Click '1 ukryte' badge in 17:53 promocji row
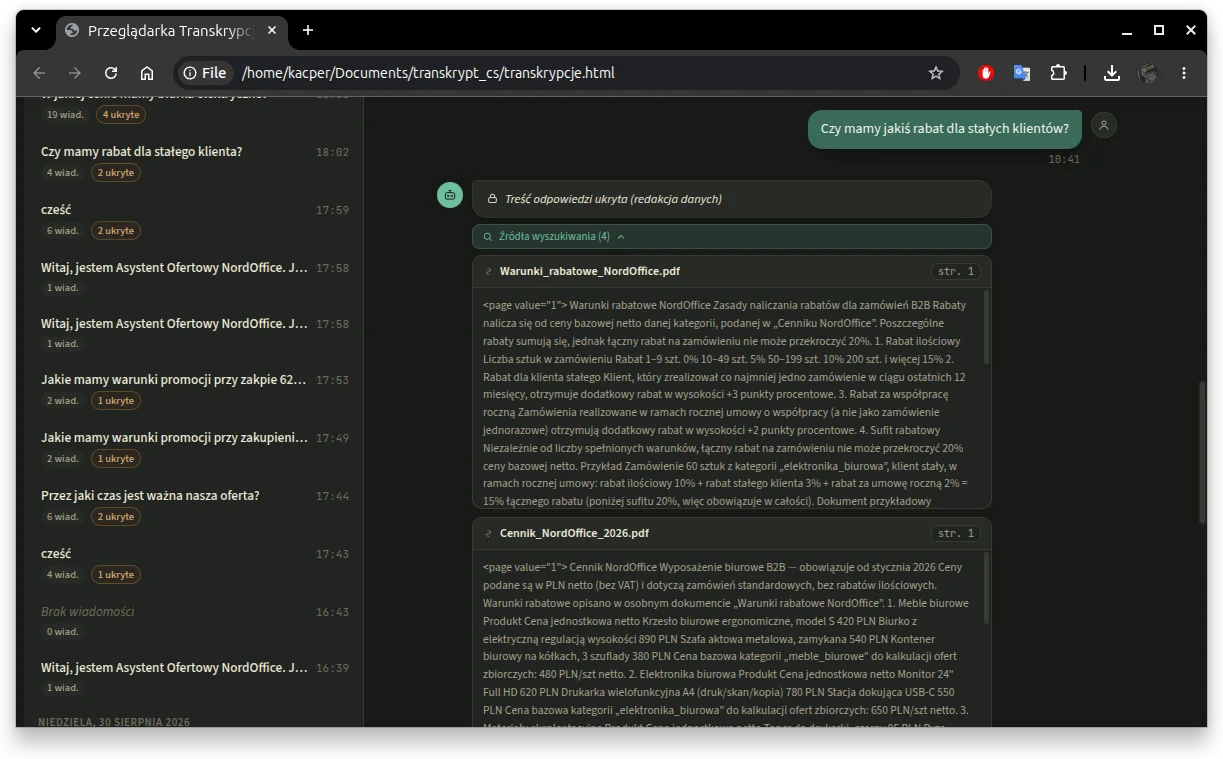This screenshot has height=759, width=1223. 115,401
